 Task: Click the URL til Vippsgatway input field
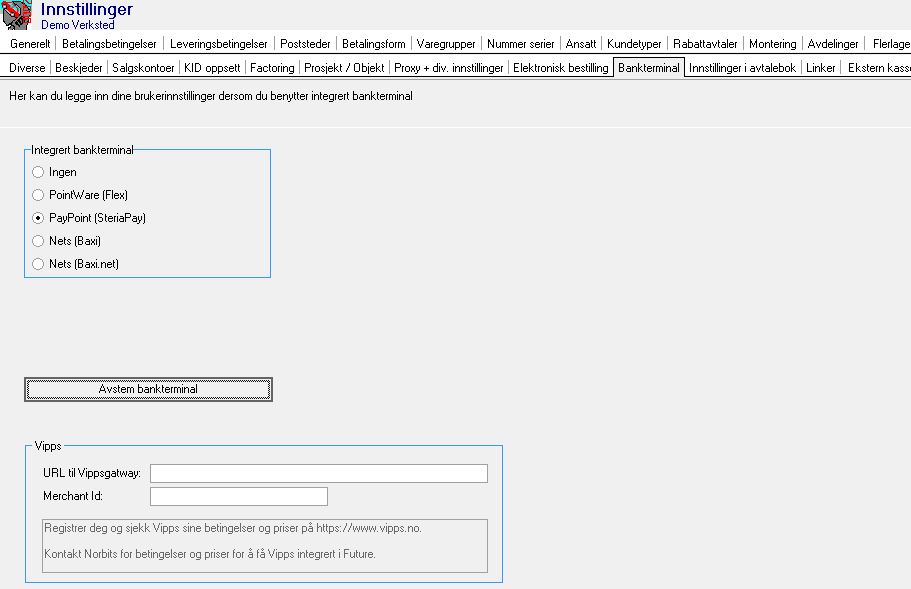pos(318,472)
